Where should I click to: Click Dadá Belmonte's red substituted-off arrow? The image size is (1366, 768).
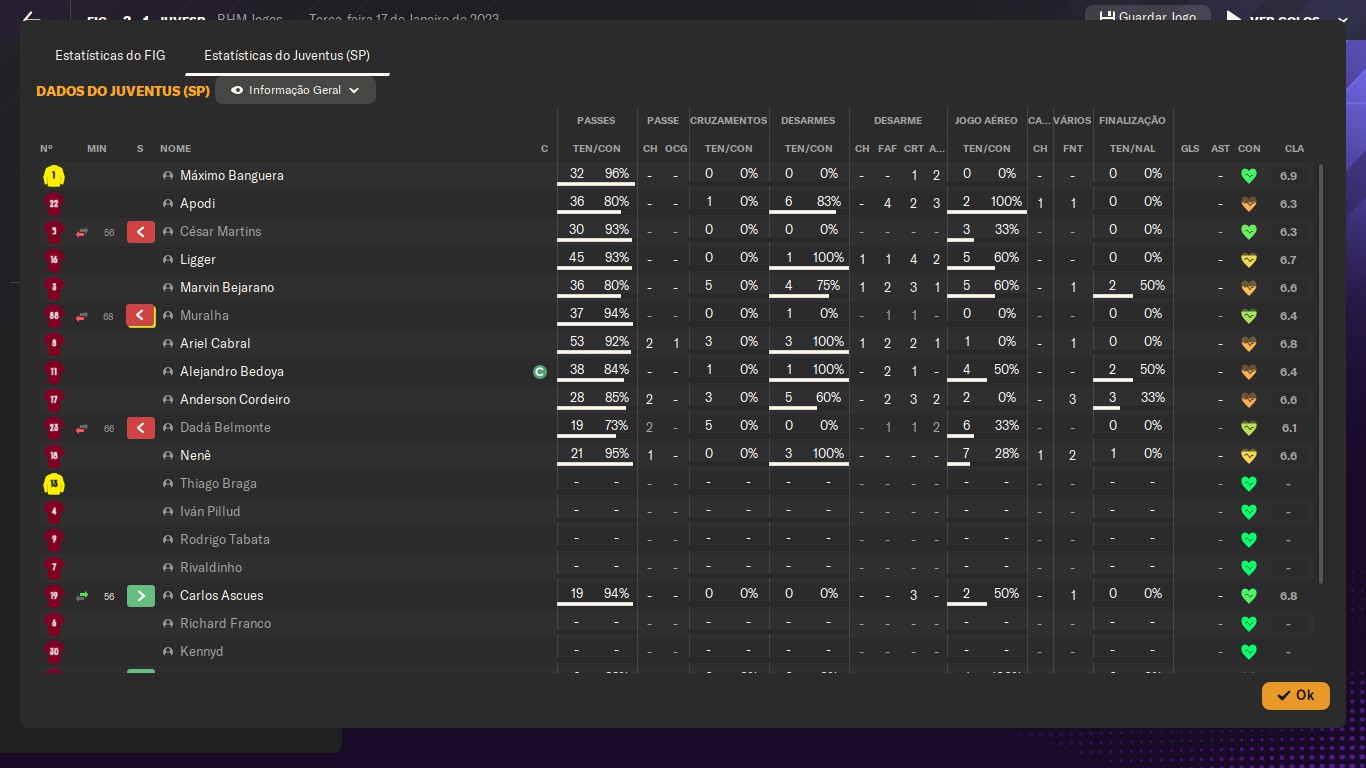(141, 428)
